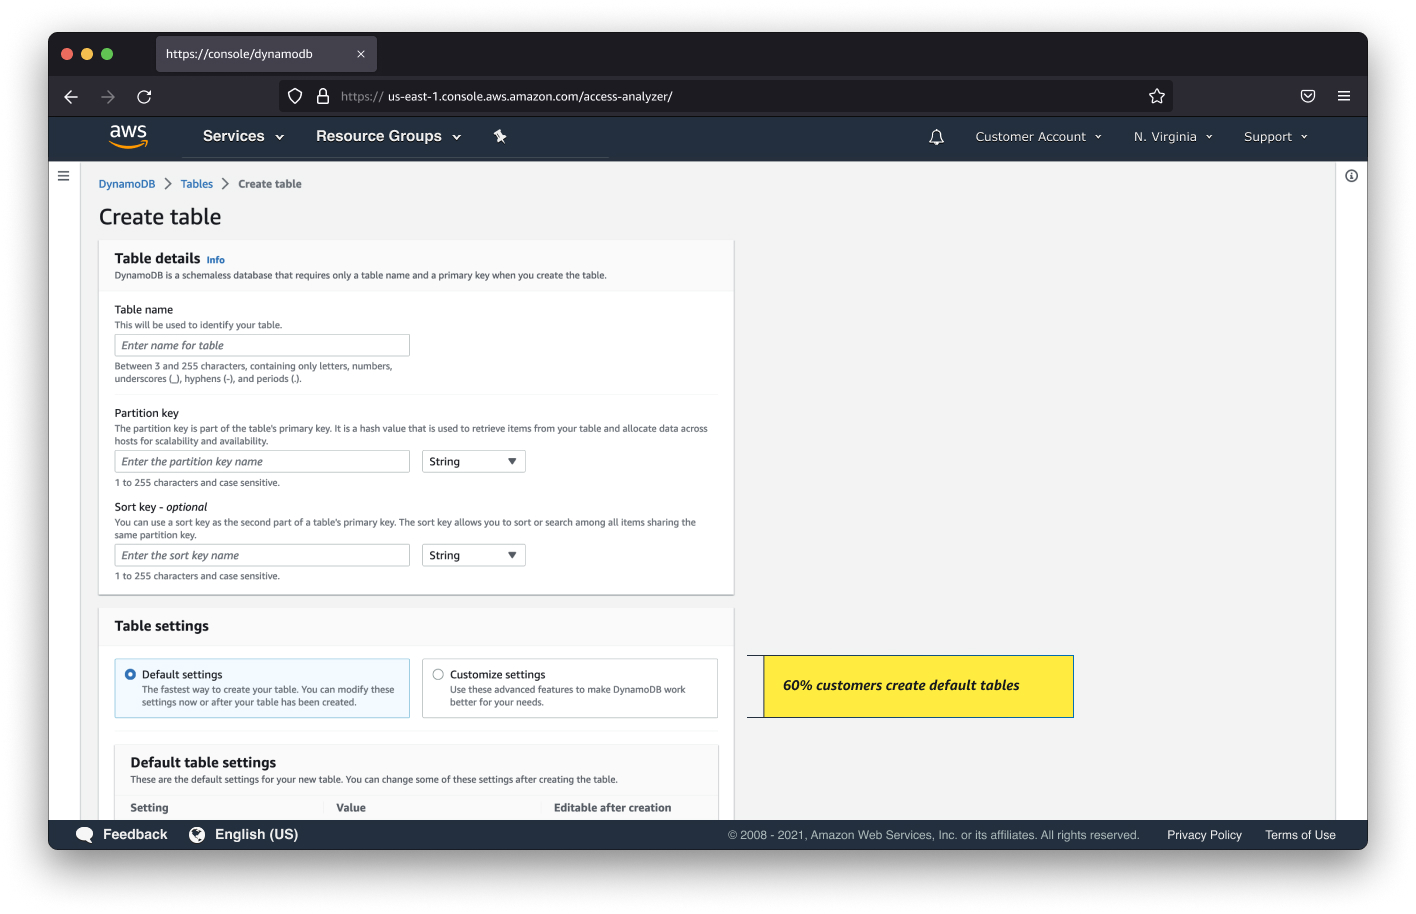The image size is (1416, 914).
Task: Reload the page in the browser
Action: pos(144,97)
